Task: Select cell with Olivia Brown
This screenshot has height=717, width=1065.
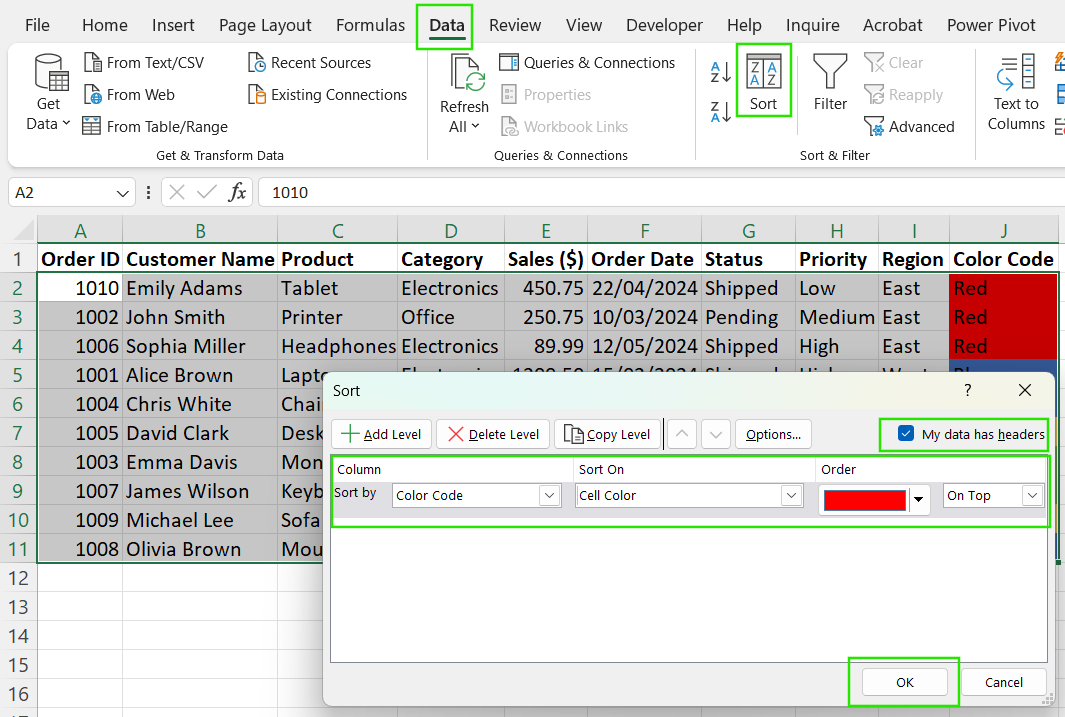Action: [200, 549]
